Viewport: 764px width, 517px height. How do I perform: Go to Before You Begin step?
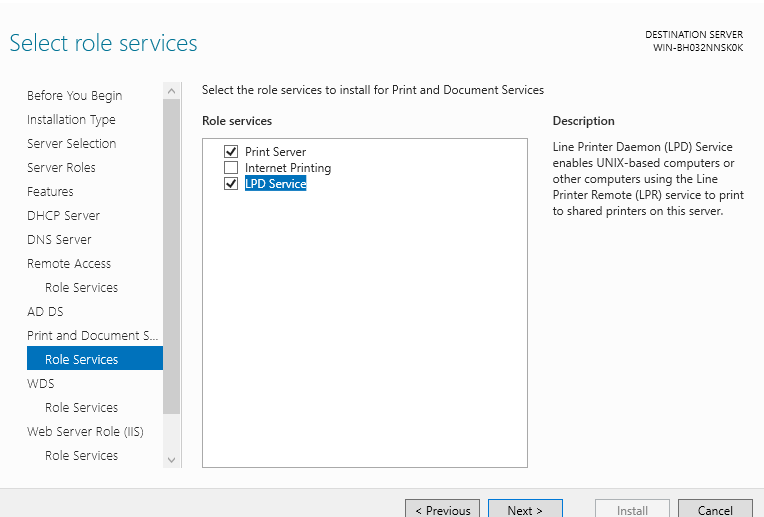click(x=74, y=96)
